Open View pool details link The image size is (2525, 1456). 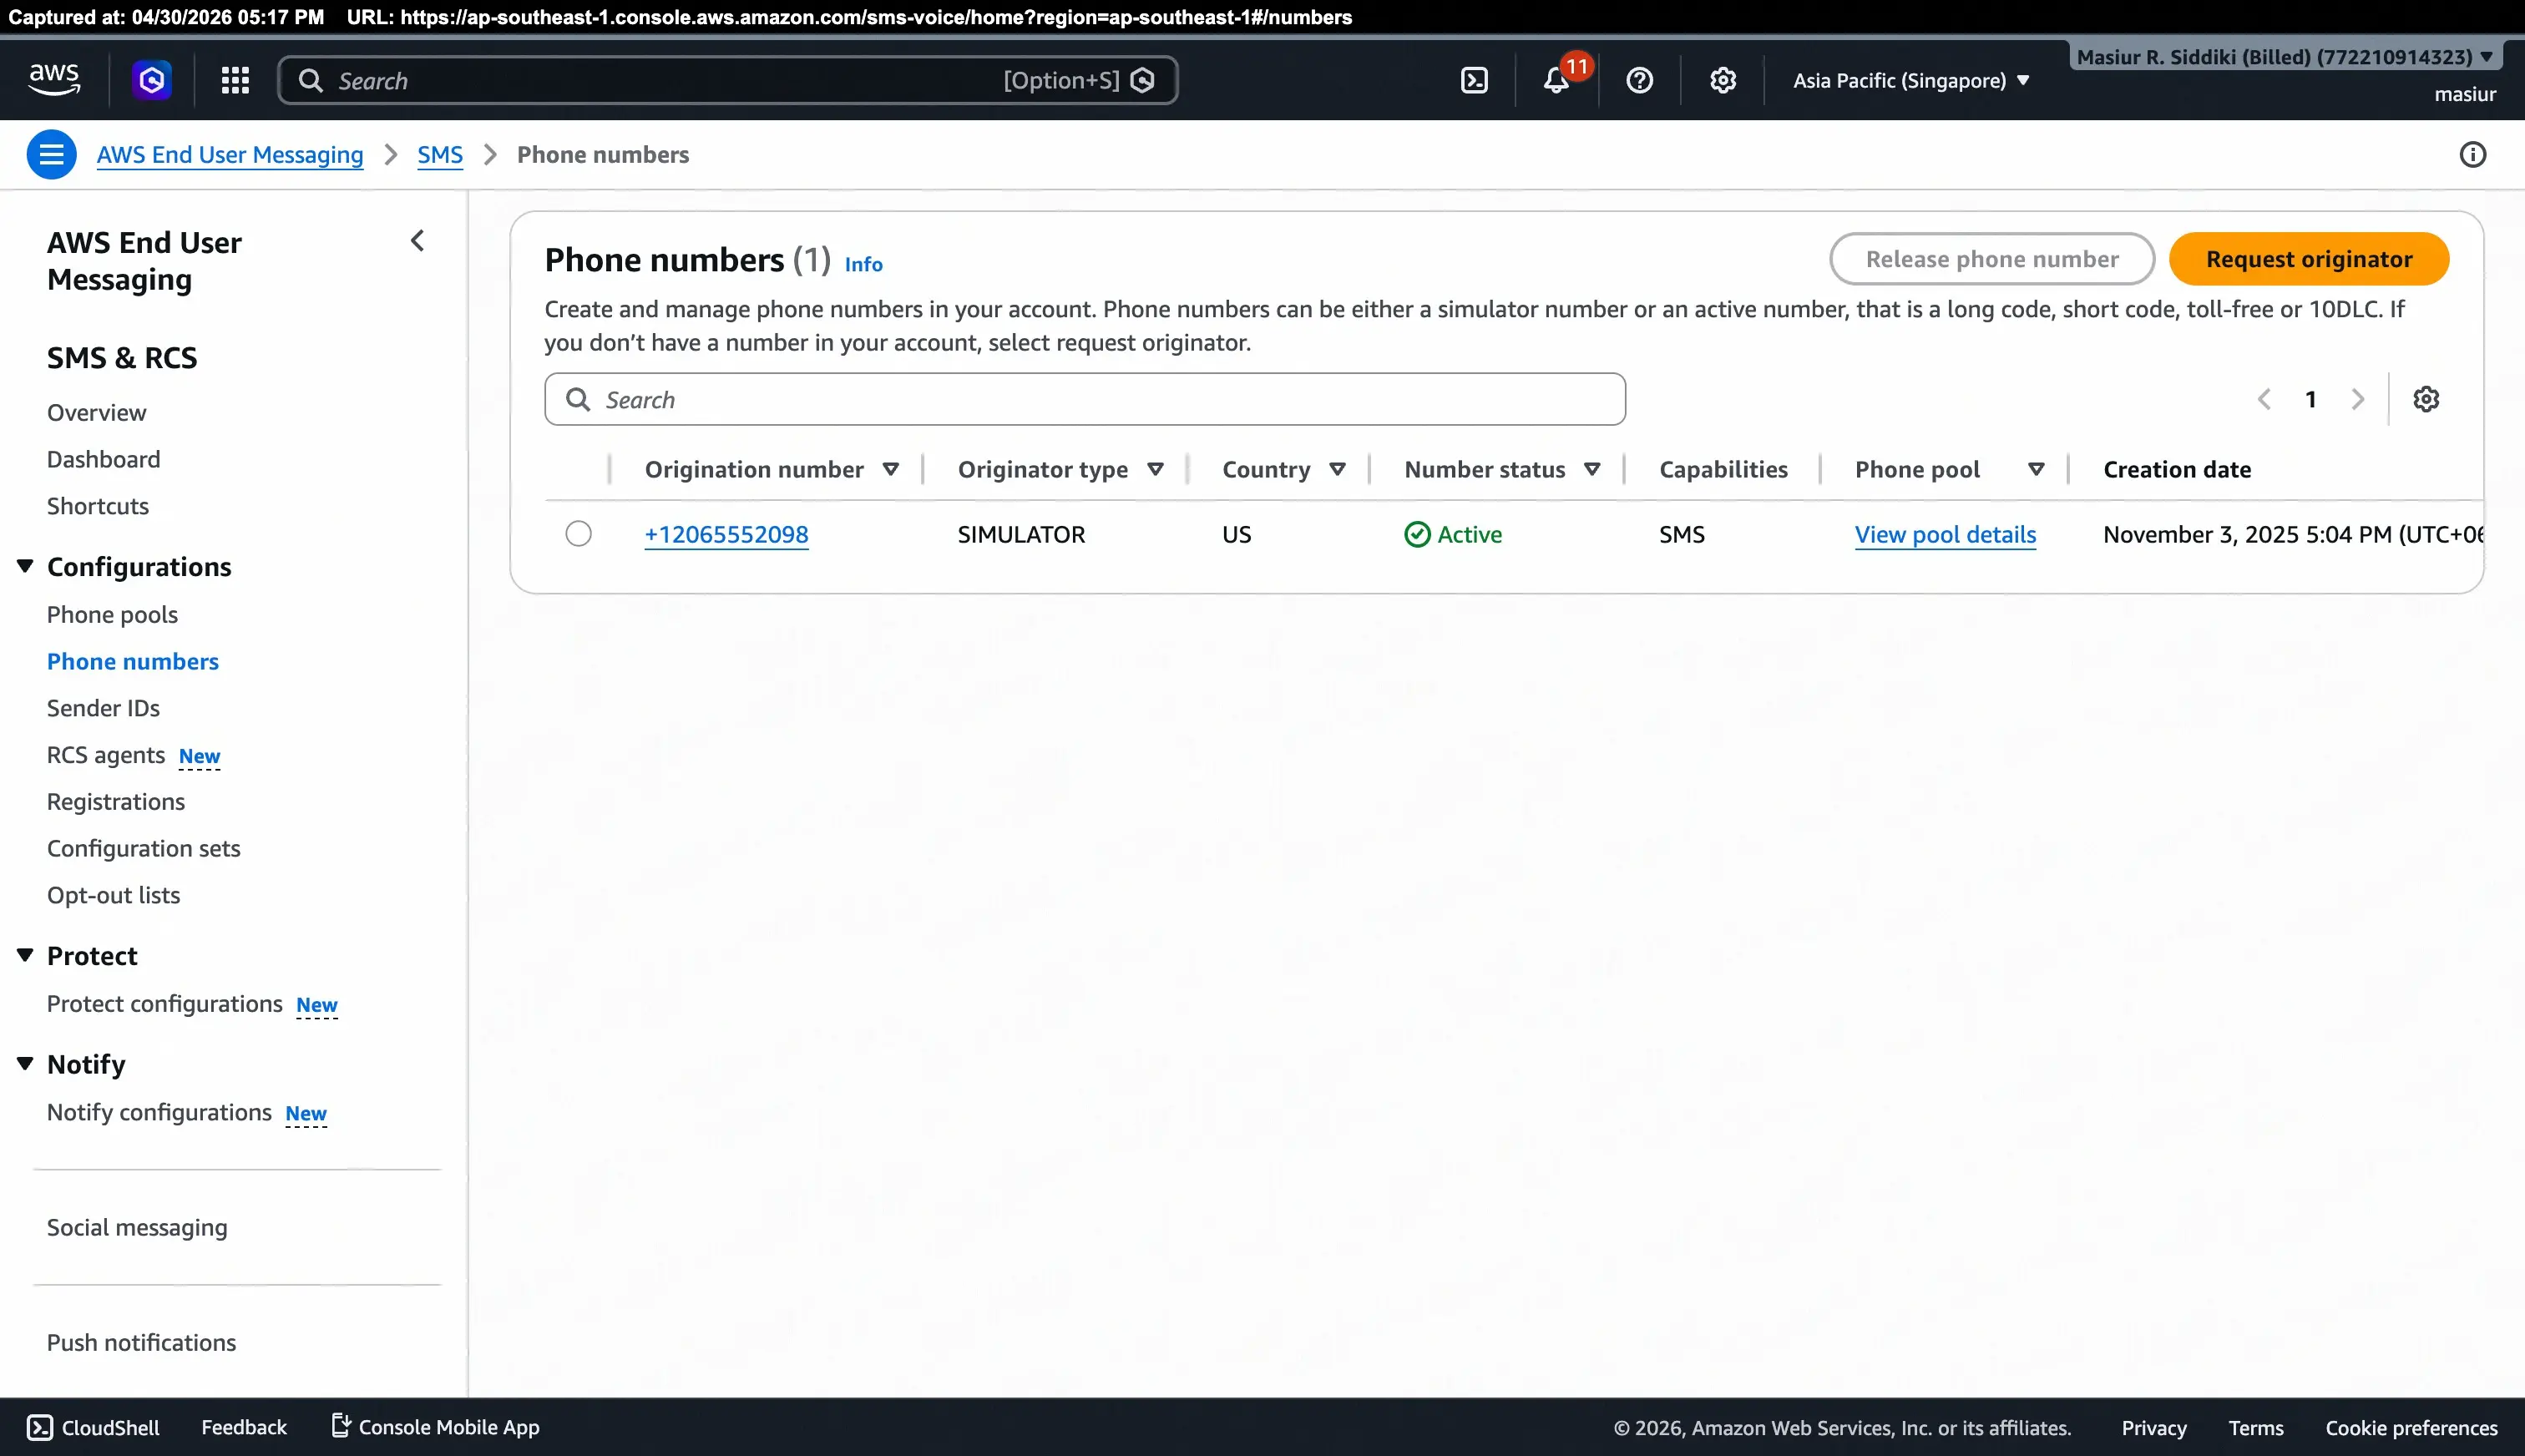tap(1945, 534)
